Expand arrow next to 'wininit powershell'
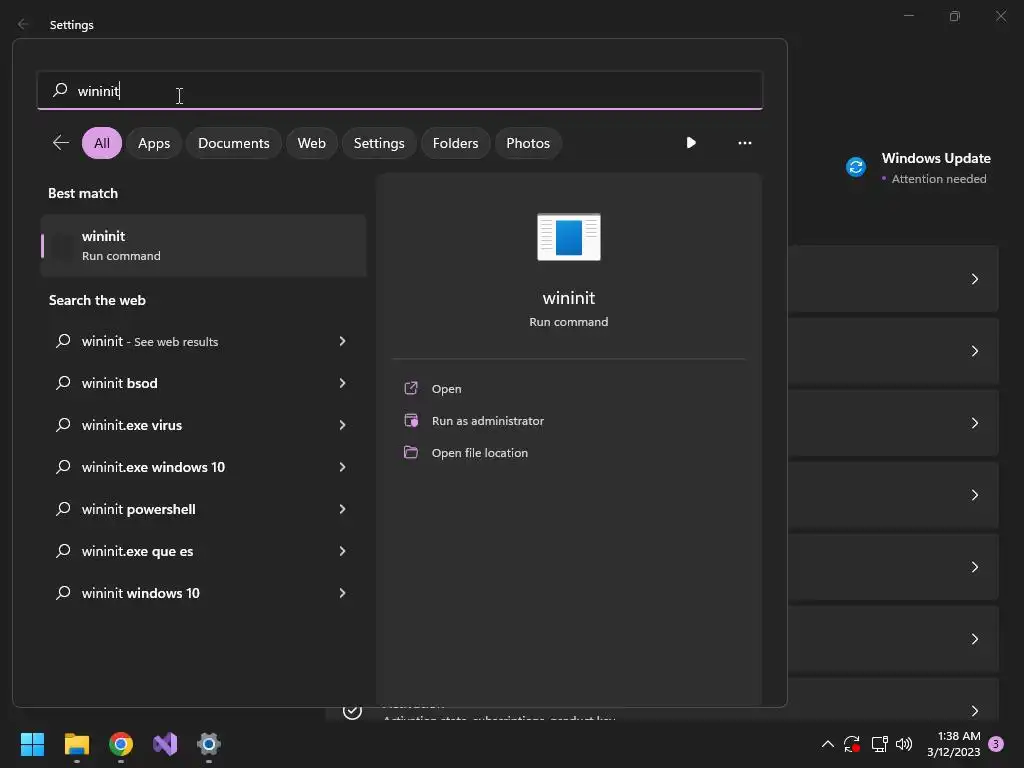This screenshot has height=768, width=1024. click(x=342, y=509)
